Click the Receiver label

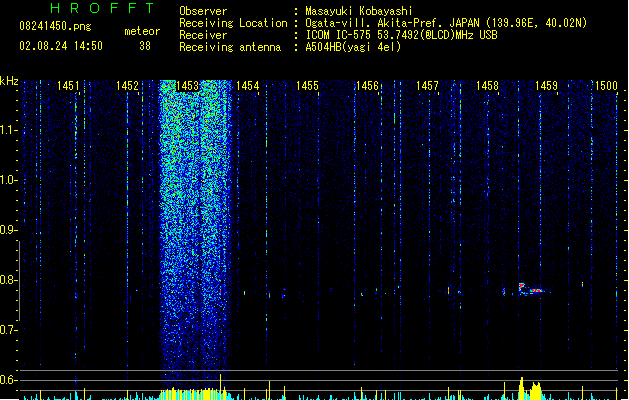[x=203, y=35]
